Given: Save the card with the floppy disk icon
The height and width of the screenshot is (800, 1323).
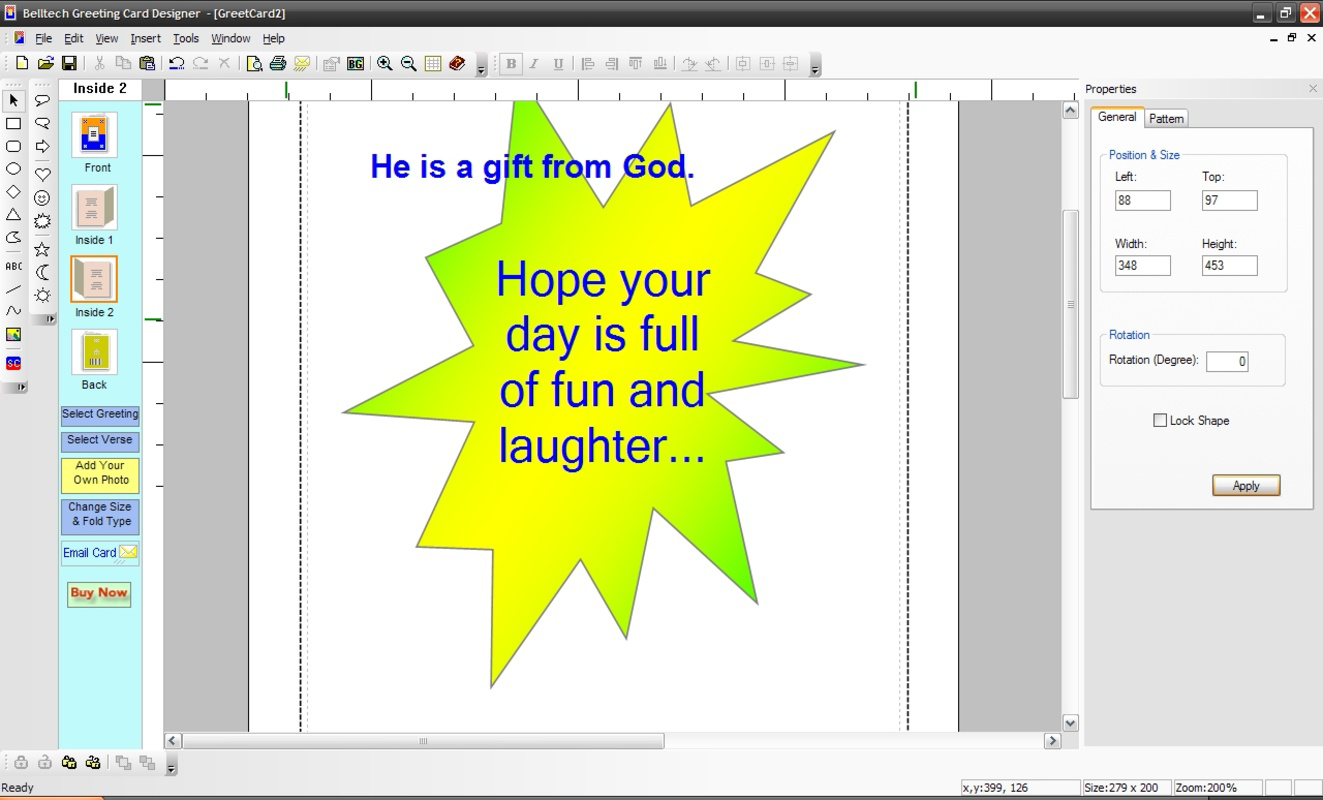Looking at the screenshot, I should (x=69, y=63).
